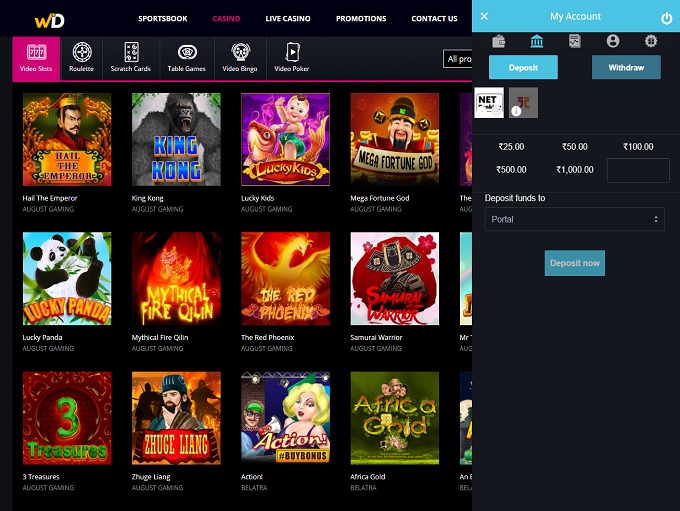Open the user profile icon
The height and width of the screenshot is (511, 680).
pos(613,41)
